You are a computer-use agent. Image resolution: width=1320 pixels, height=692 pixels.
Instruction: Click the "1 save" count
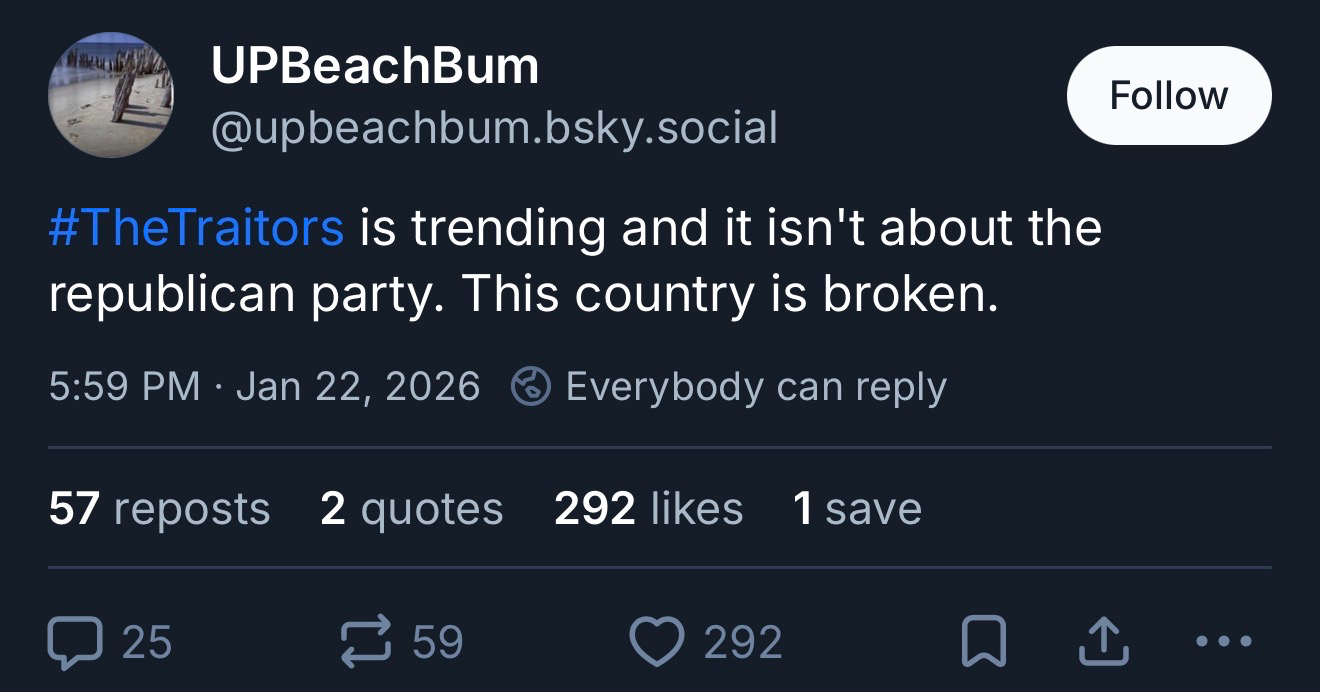[x=856, y=509]
